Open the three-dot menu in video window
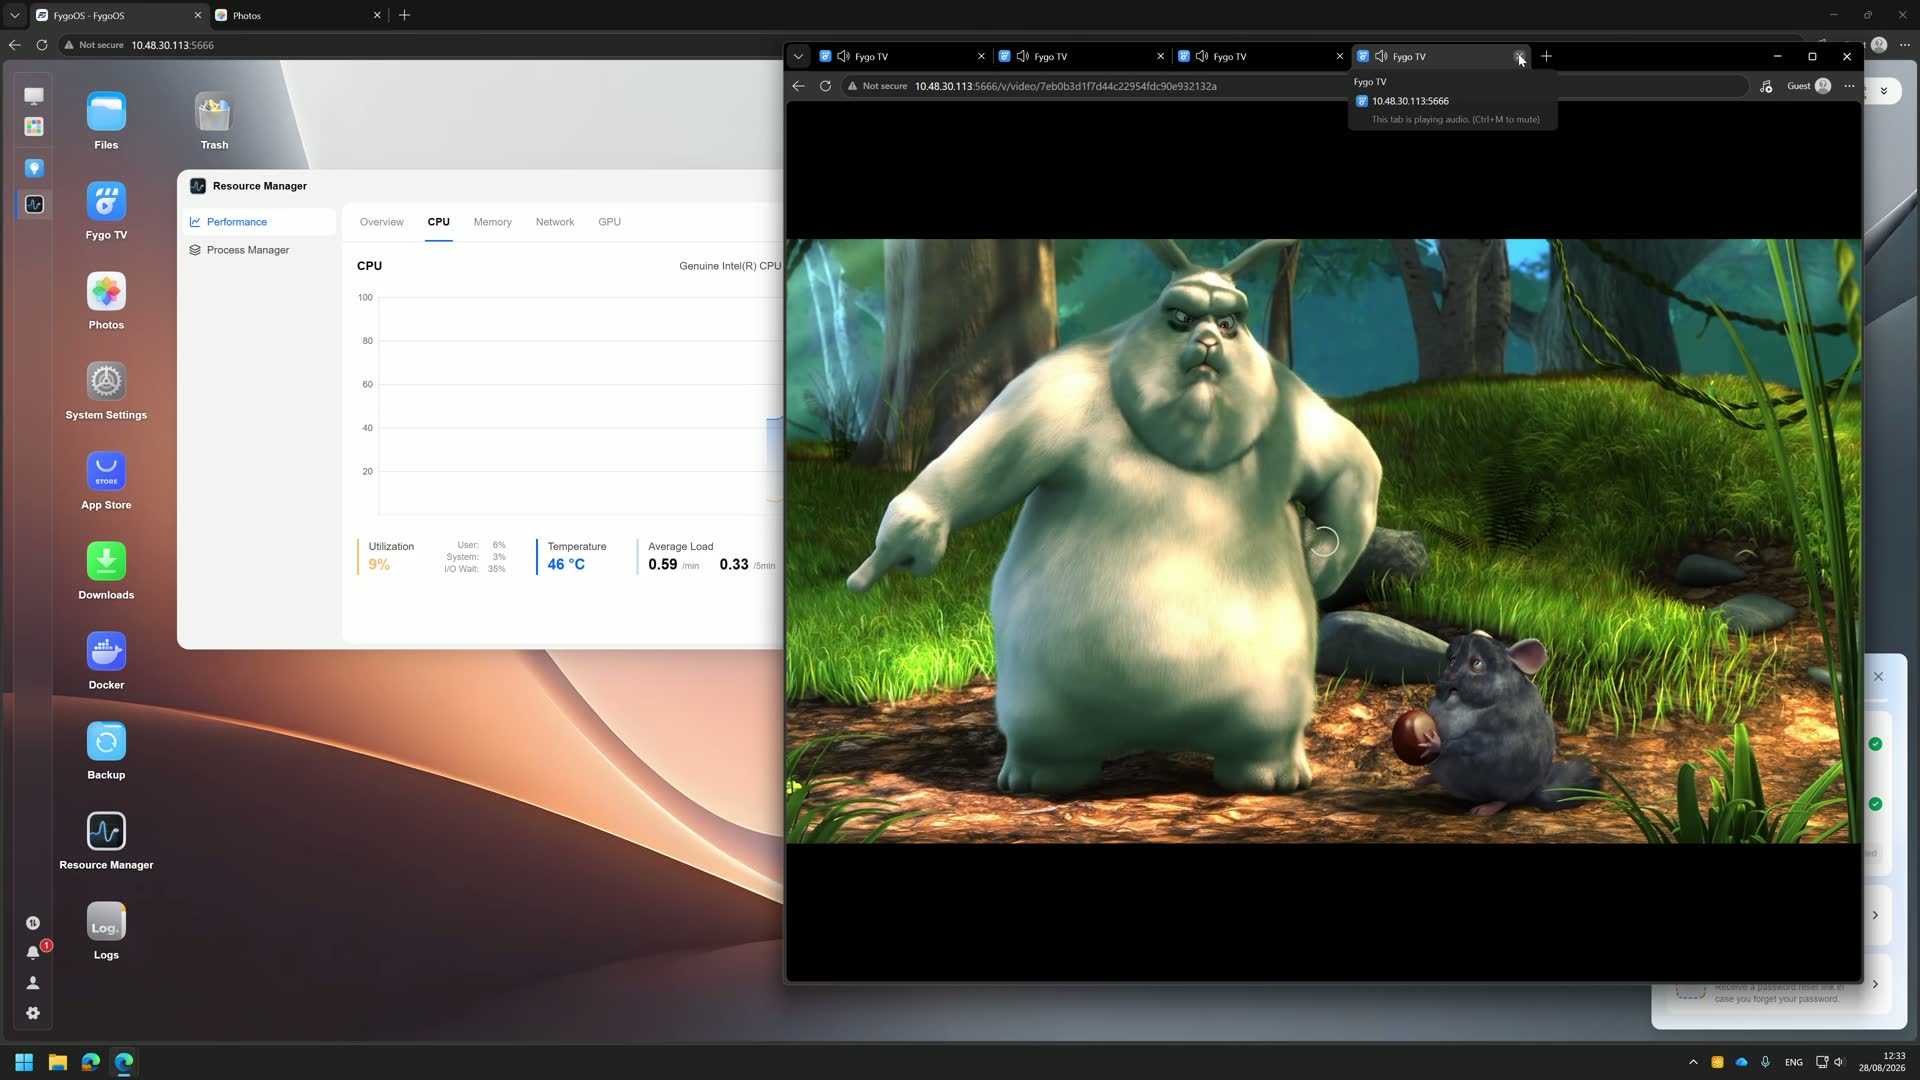Screen dimensions: 1920x1080 point(1849,86)
